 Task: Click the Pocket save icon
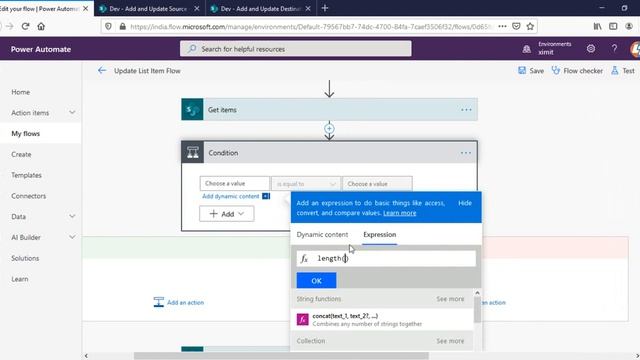point(516,27)
